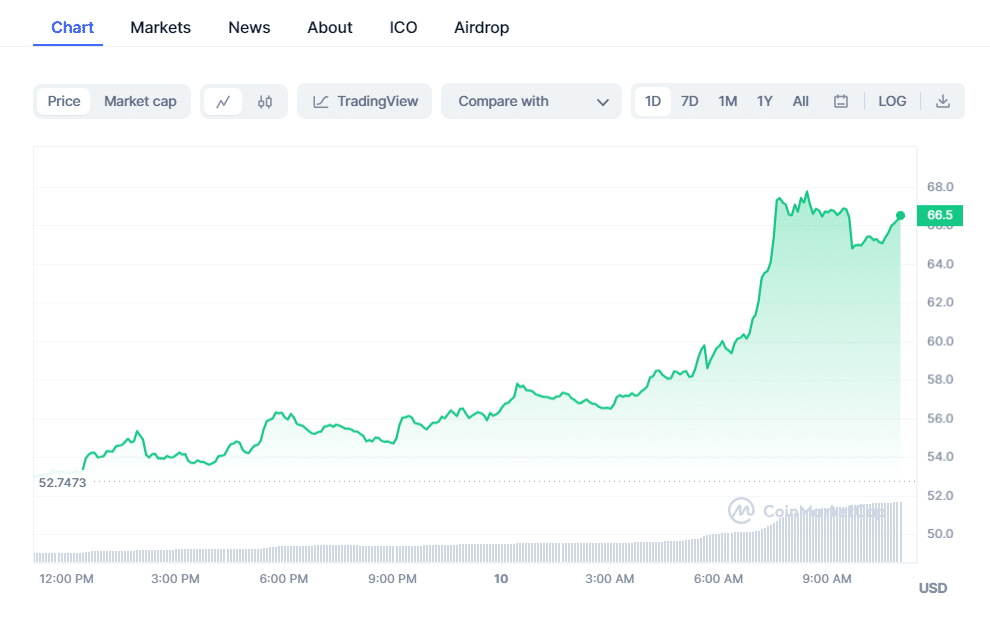
Task: Click the current price endpoint dot
Action: click(x=900, y=215)
